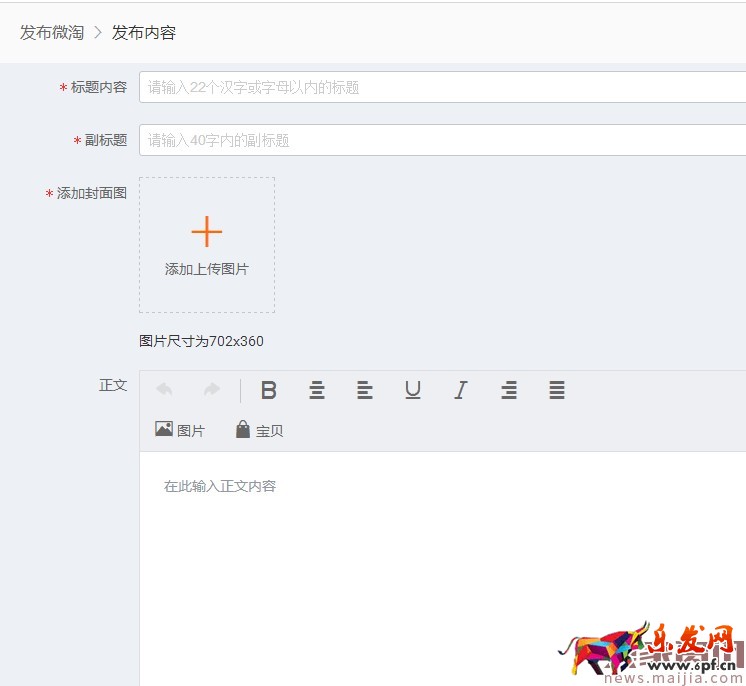Click the 副标题 field label

click(106, 140)
